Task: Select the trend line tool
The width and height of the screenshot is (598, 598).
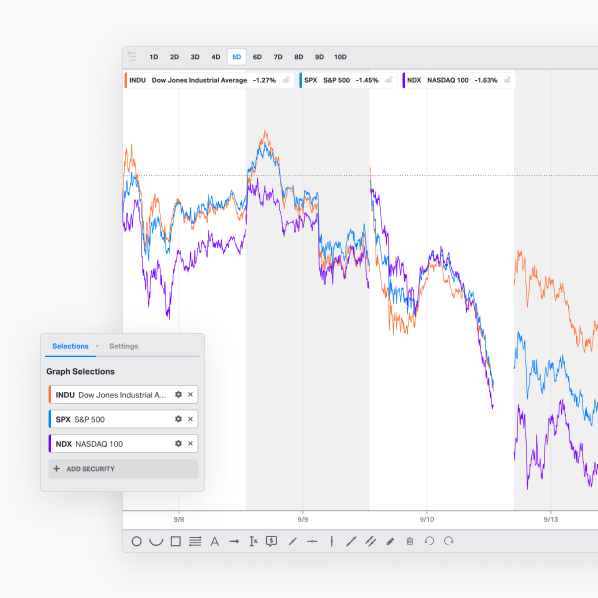Action: (351, 541)
